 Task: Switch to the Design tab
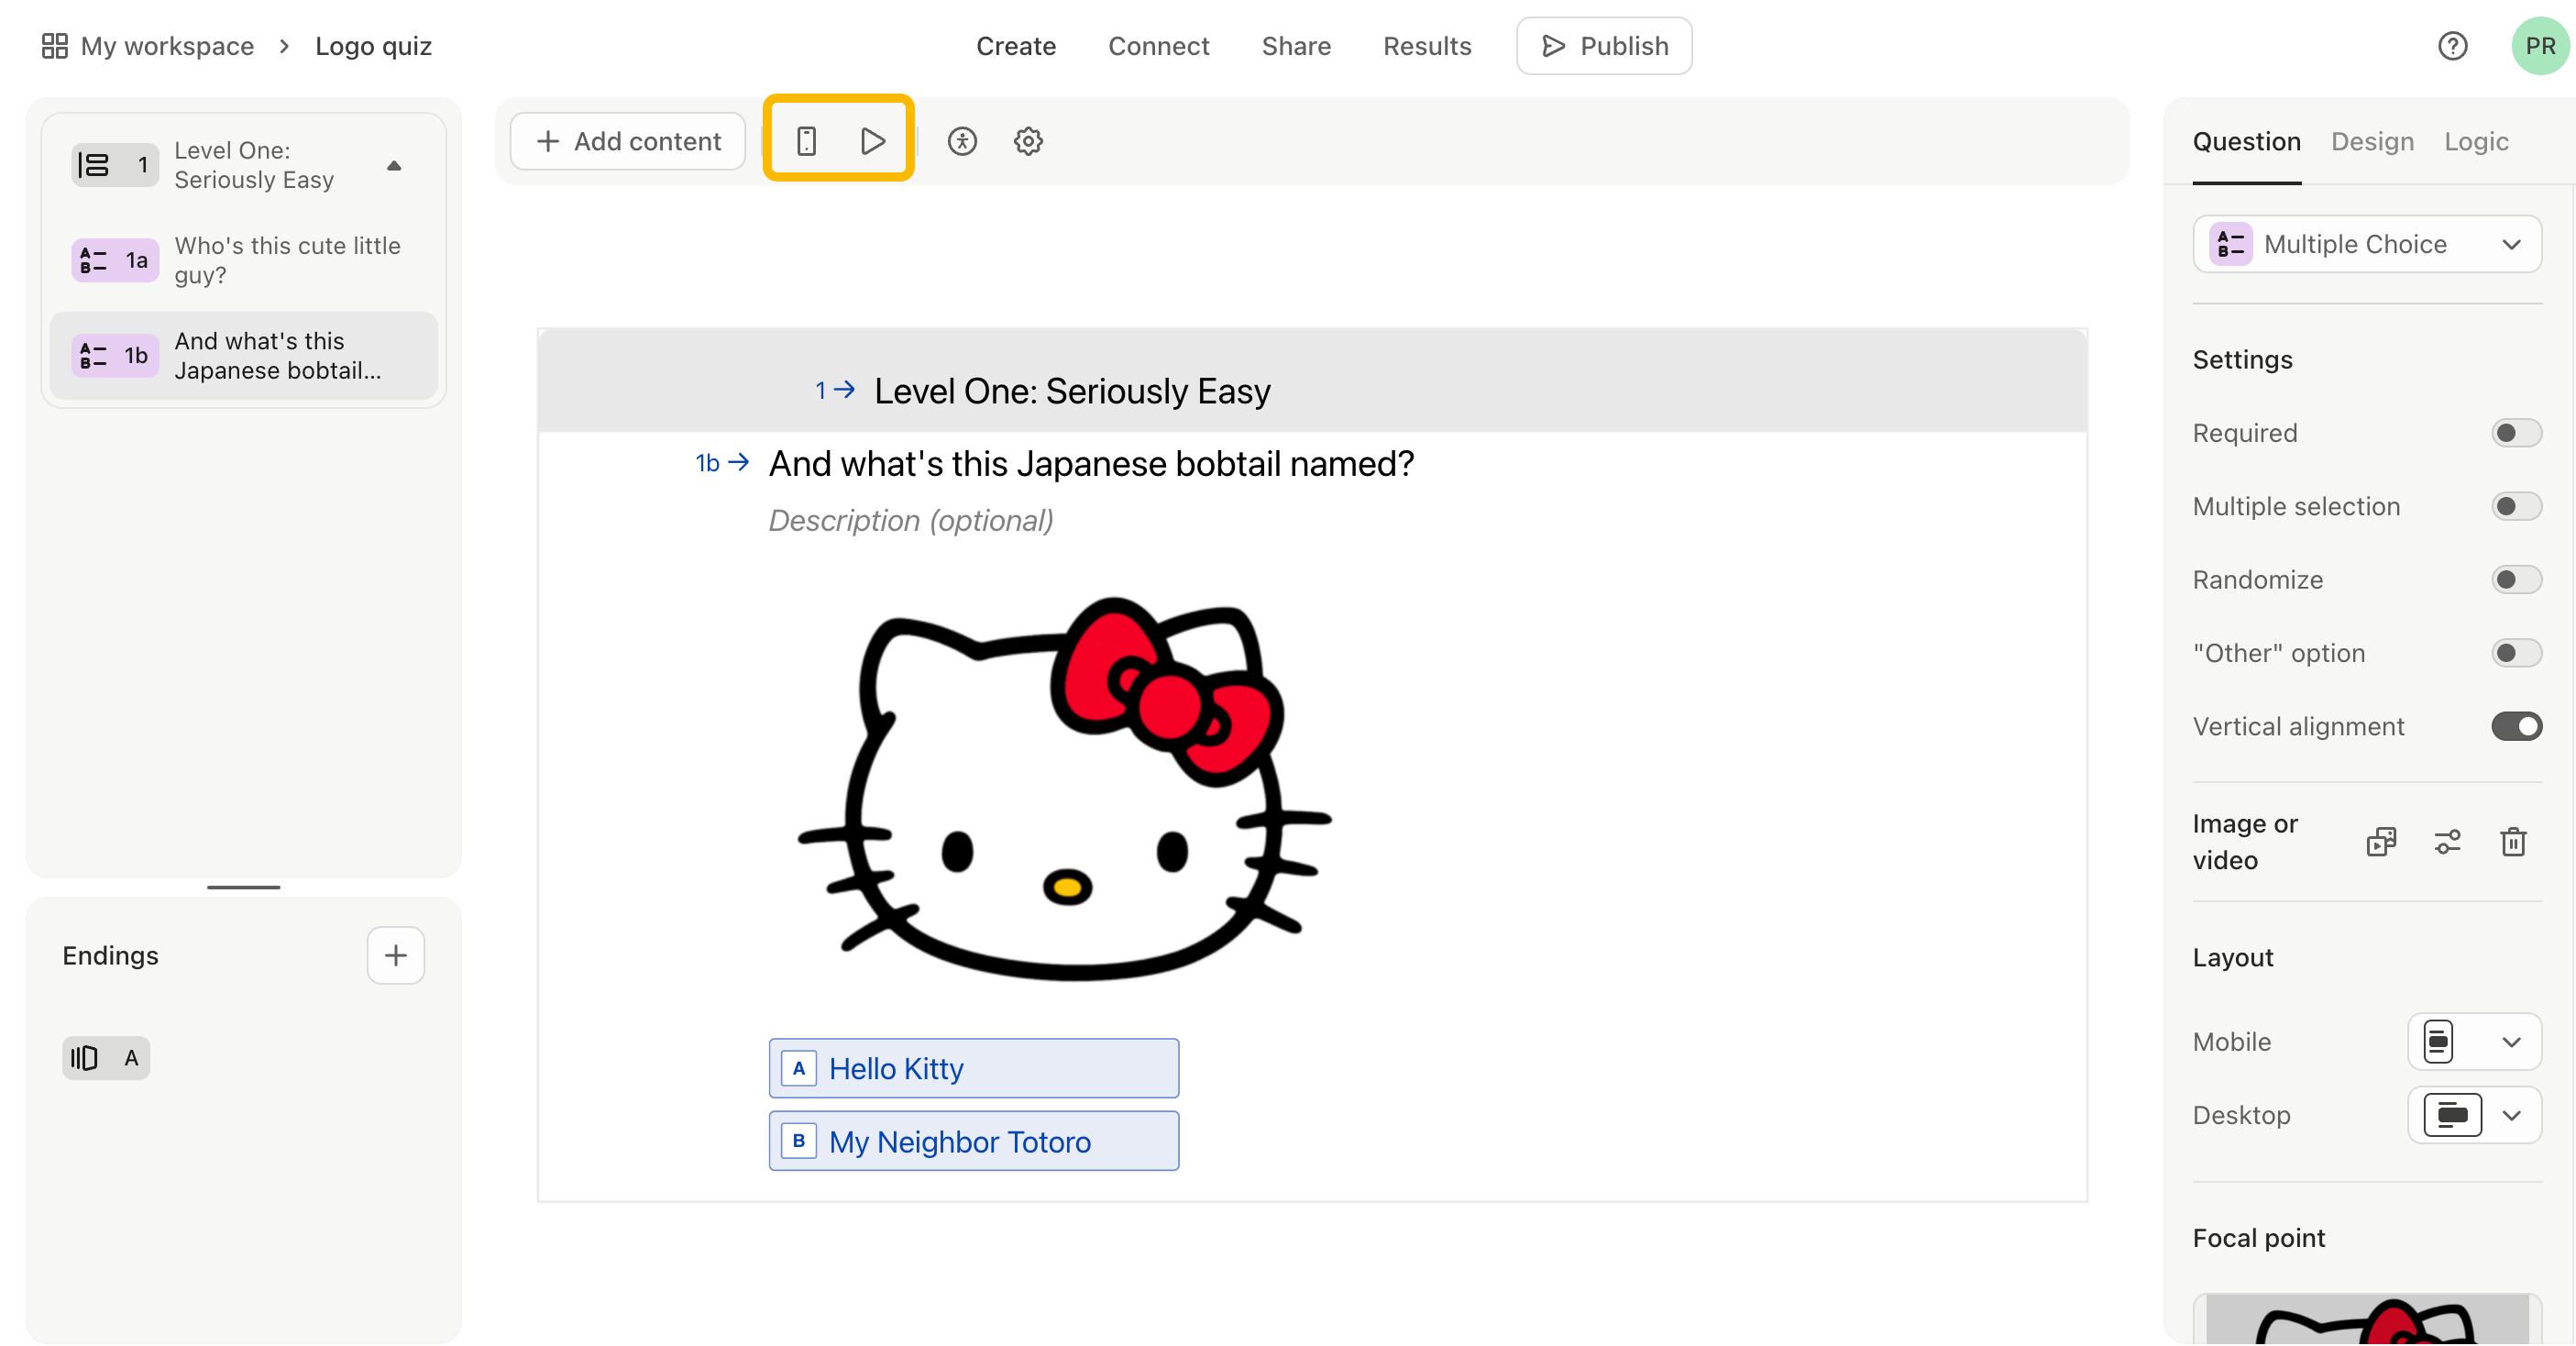pos(2372,141)
